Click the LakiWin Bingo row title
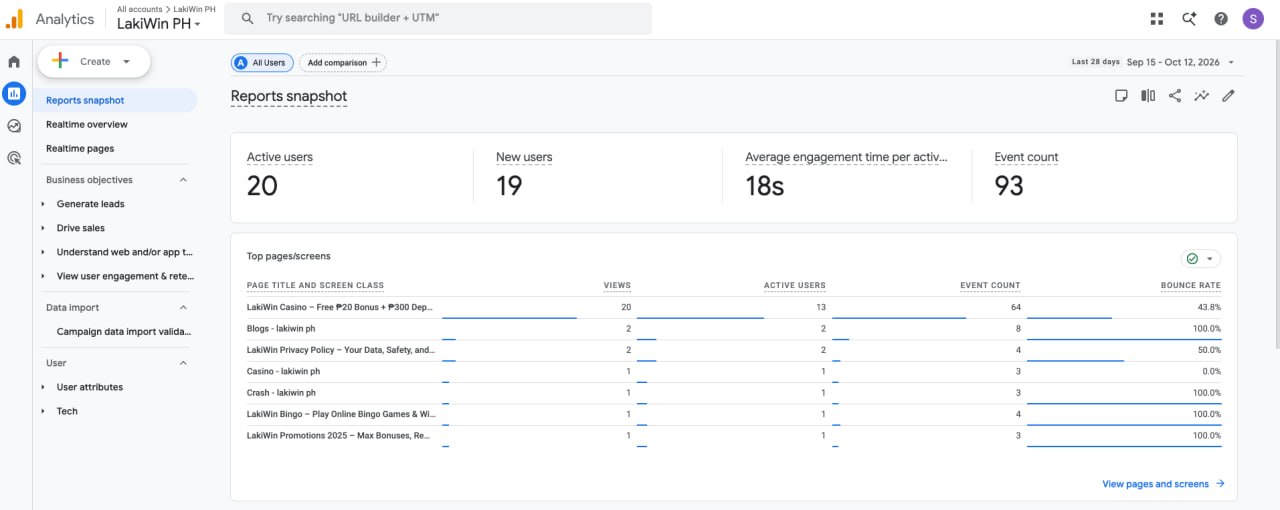Image resolution: width=1280 pixels, height=510 pixels. click(x=341, y=414)
